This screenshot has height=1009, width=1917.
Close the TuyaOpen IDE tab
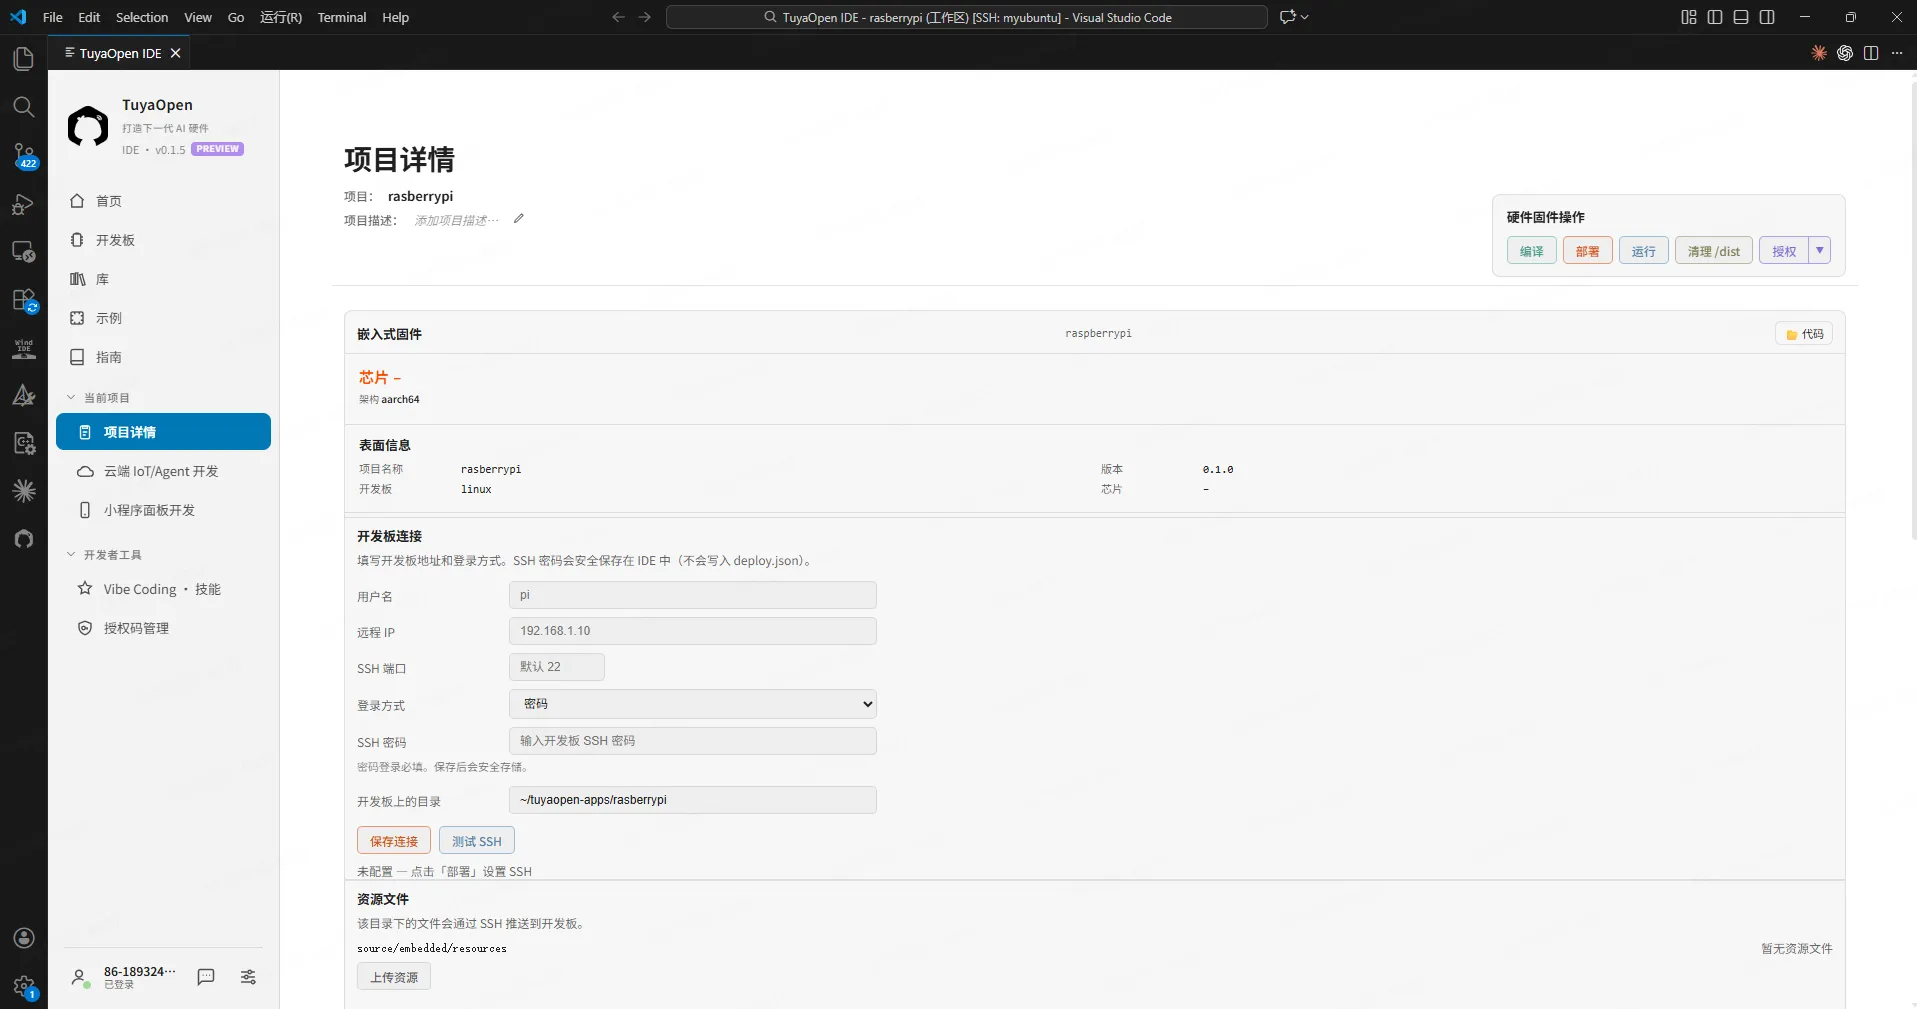[x=176, y=53]
